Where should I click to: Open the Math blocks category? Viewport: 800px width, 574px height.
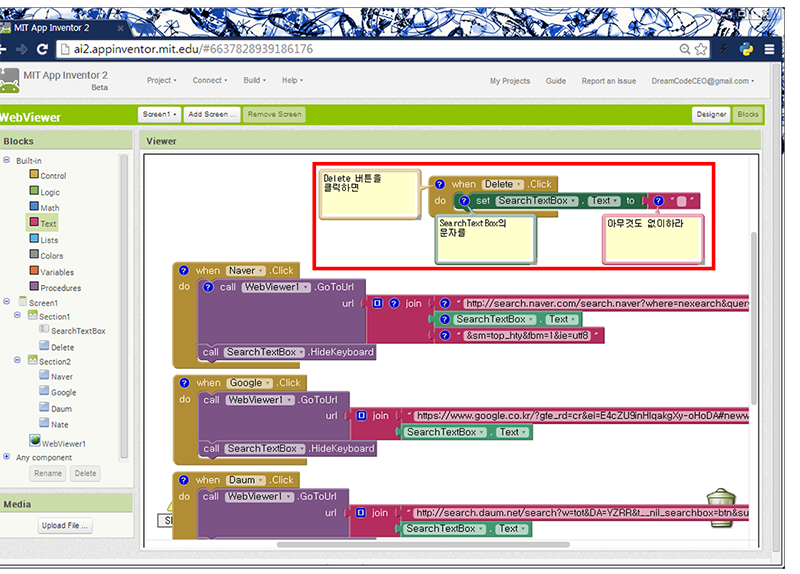pyautogui.click(x=44, y=207)
